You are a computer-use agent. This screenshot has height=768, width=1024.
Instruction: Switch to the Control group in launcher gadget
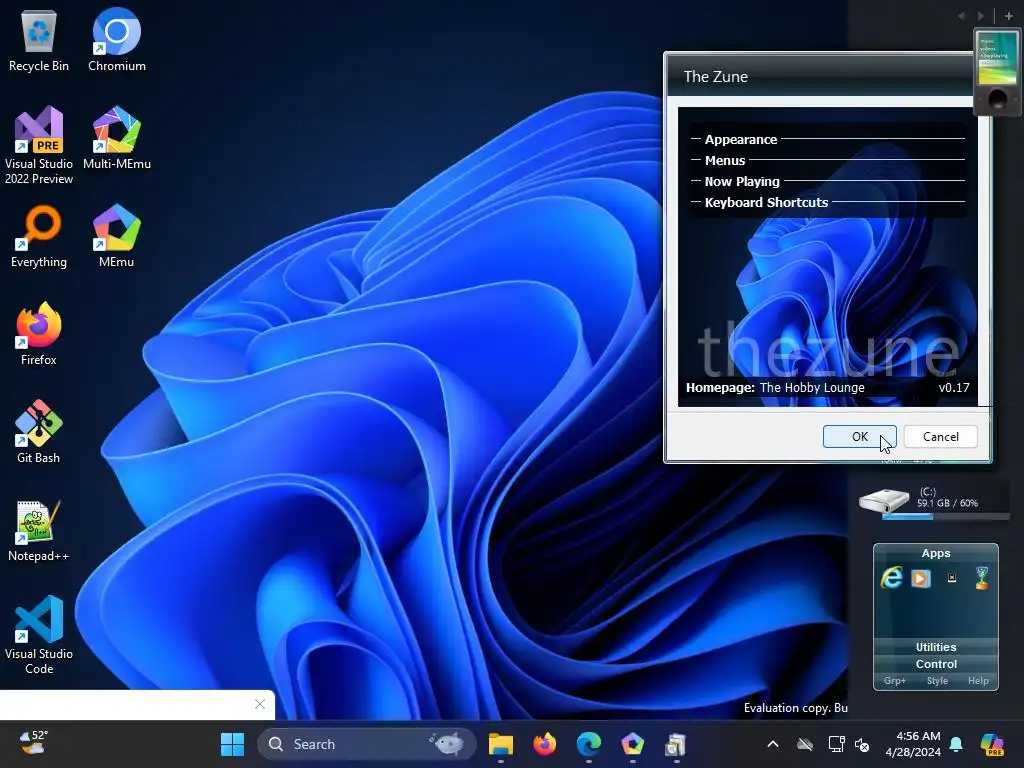936,664
